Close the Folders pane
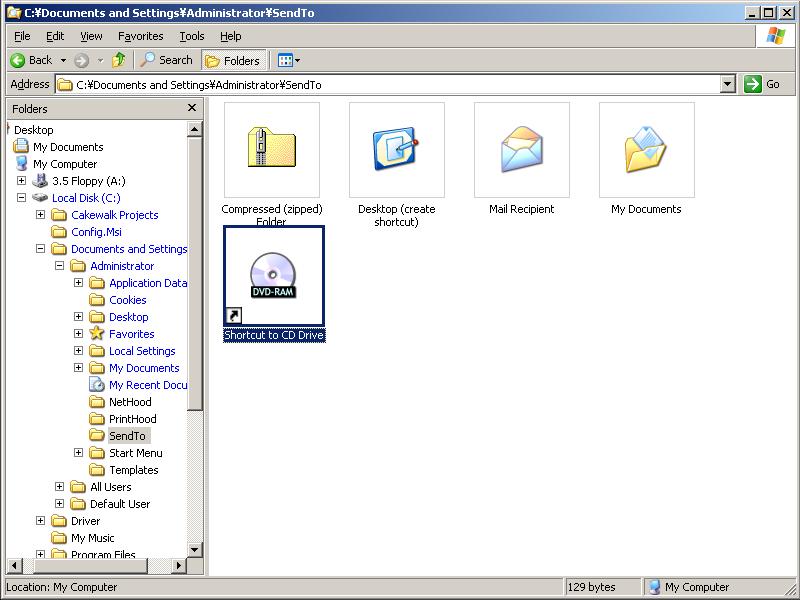Viewport: 800px width, 600px height. [x=192, y=108]
